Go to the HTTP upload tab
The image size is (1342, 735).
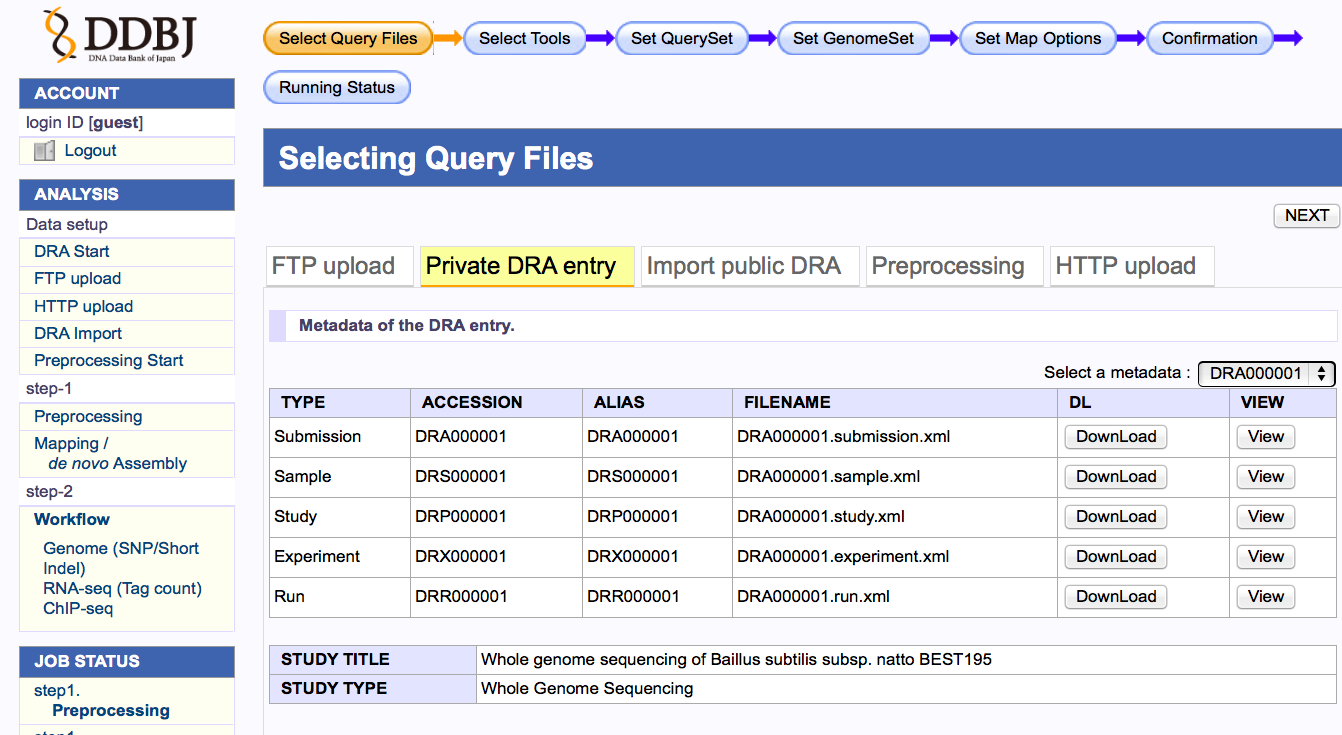1125,266
